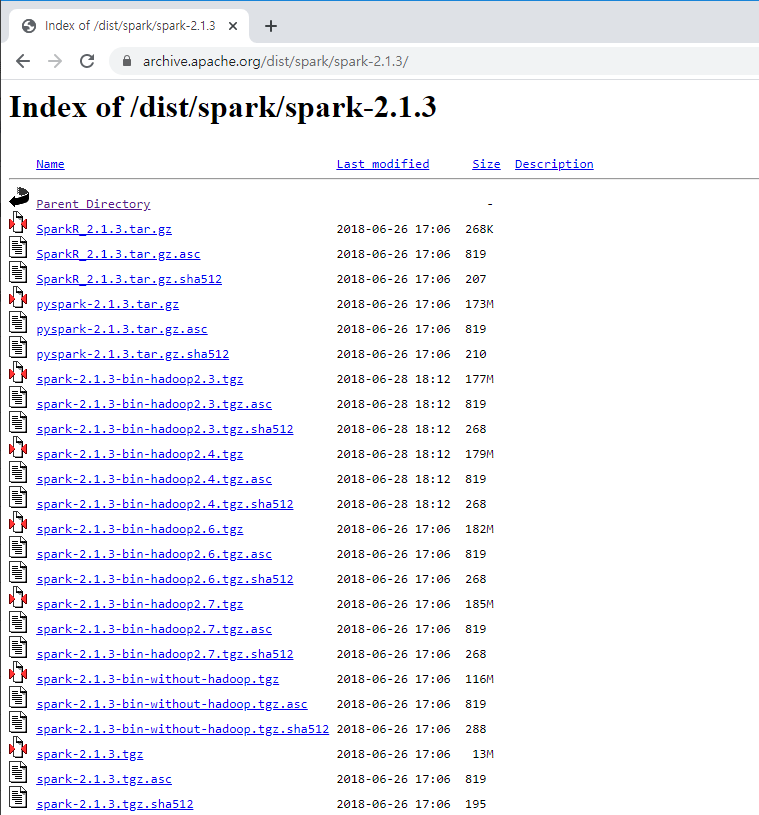Sort listing by Description column
The image size is (759, 815).
click(x=554, y=164)
